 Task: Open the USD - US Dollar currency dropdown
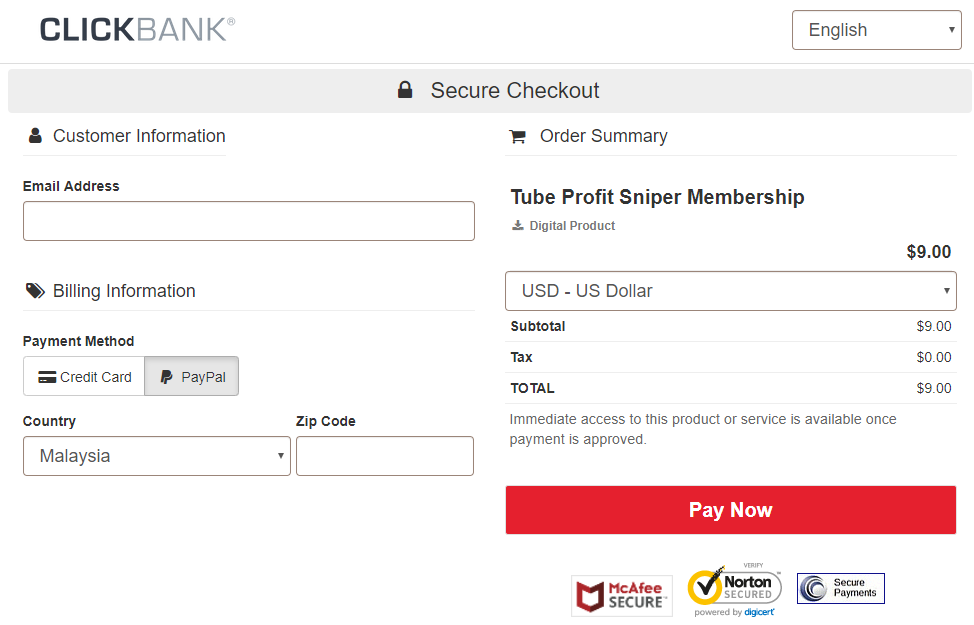click(x=730, y=291)
